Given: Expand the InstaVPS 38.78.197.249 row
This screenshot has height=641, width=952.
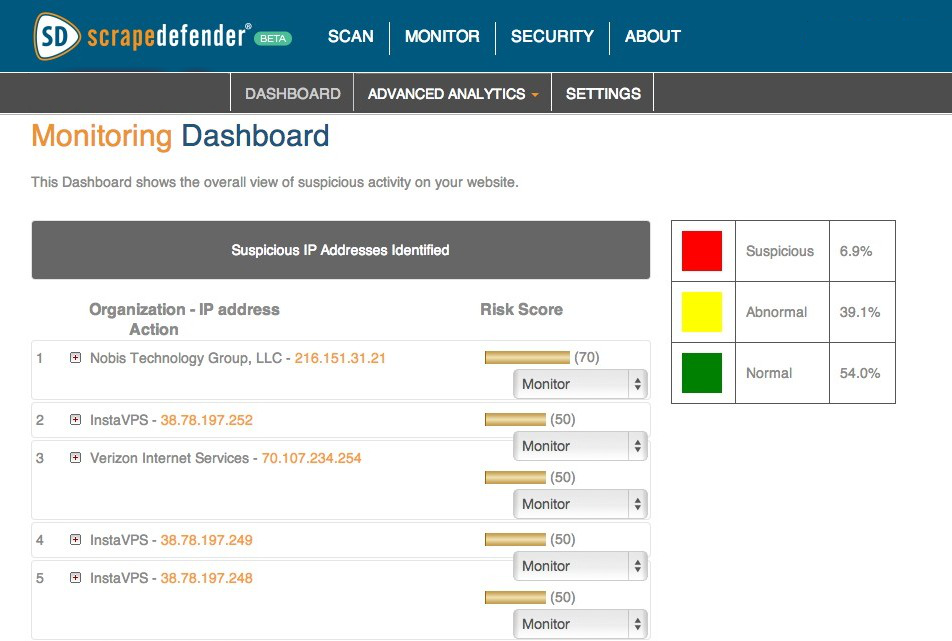Looking at the screenshot, I should (x=75, y=540).
